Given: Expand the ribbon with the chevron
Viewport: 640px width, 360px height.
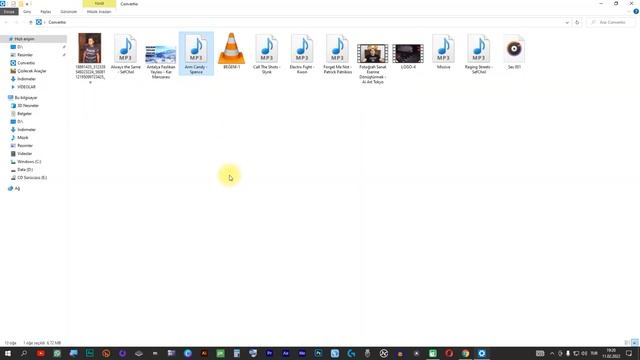Looking at the screenshot, I should (x=629, y=12).
